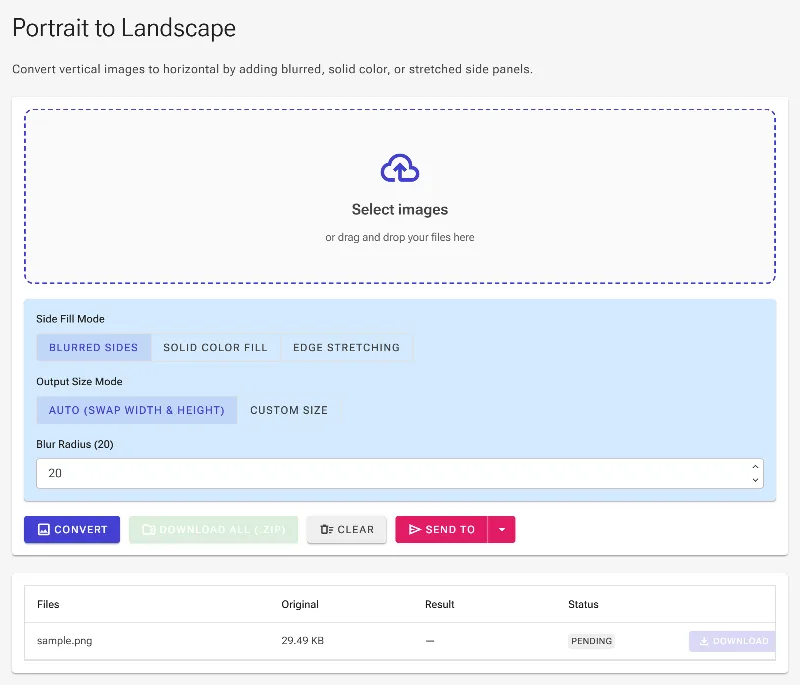Open the Send To dropdown arrow
Viewport: 800px width, 685px height.
point(502,529)
